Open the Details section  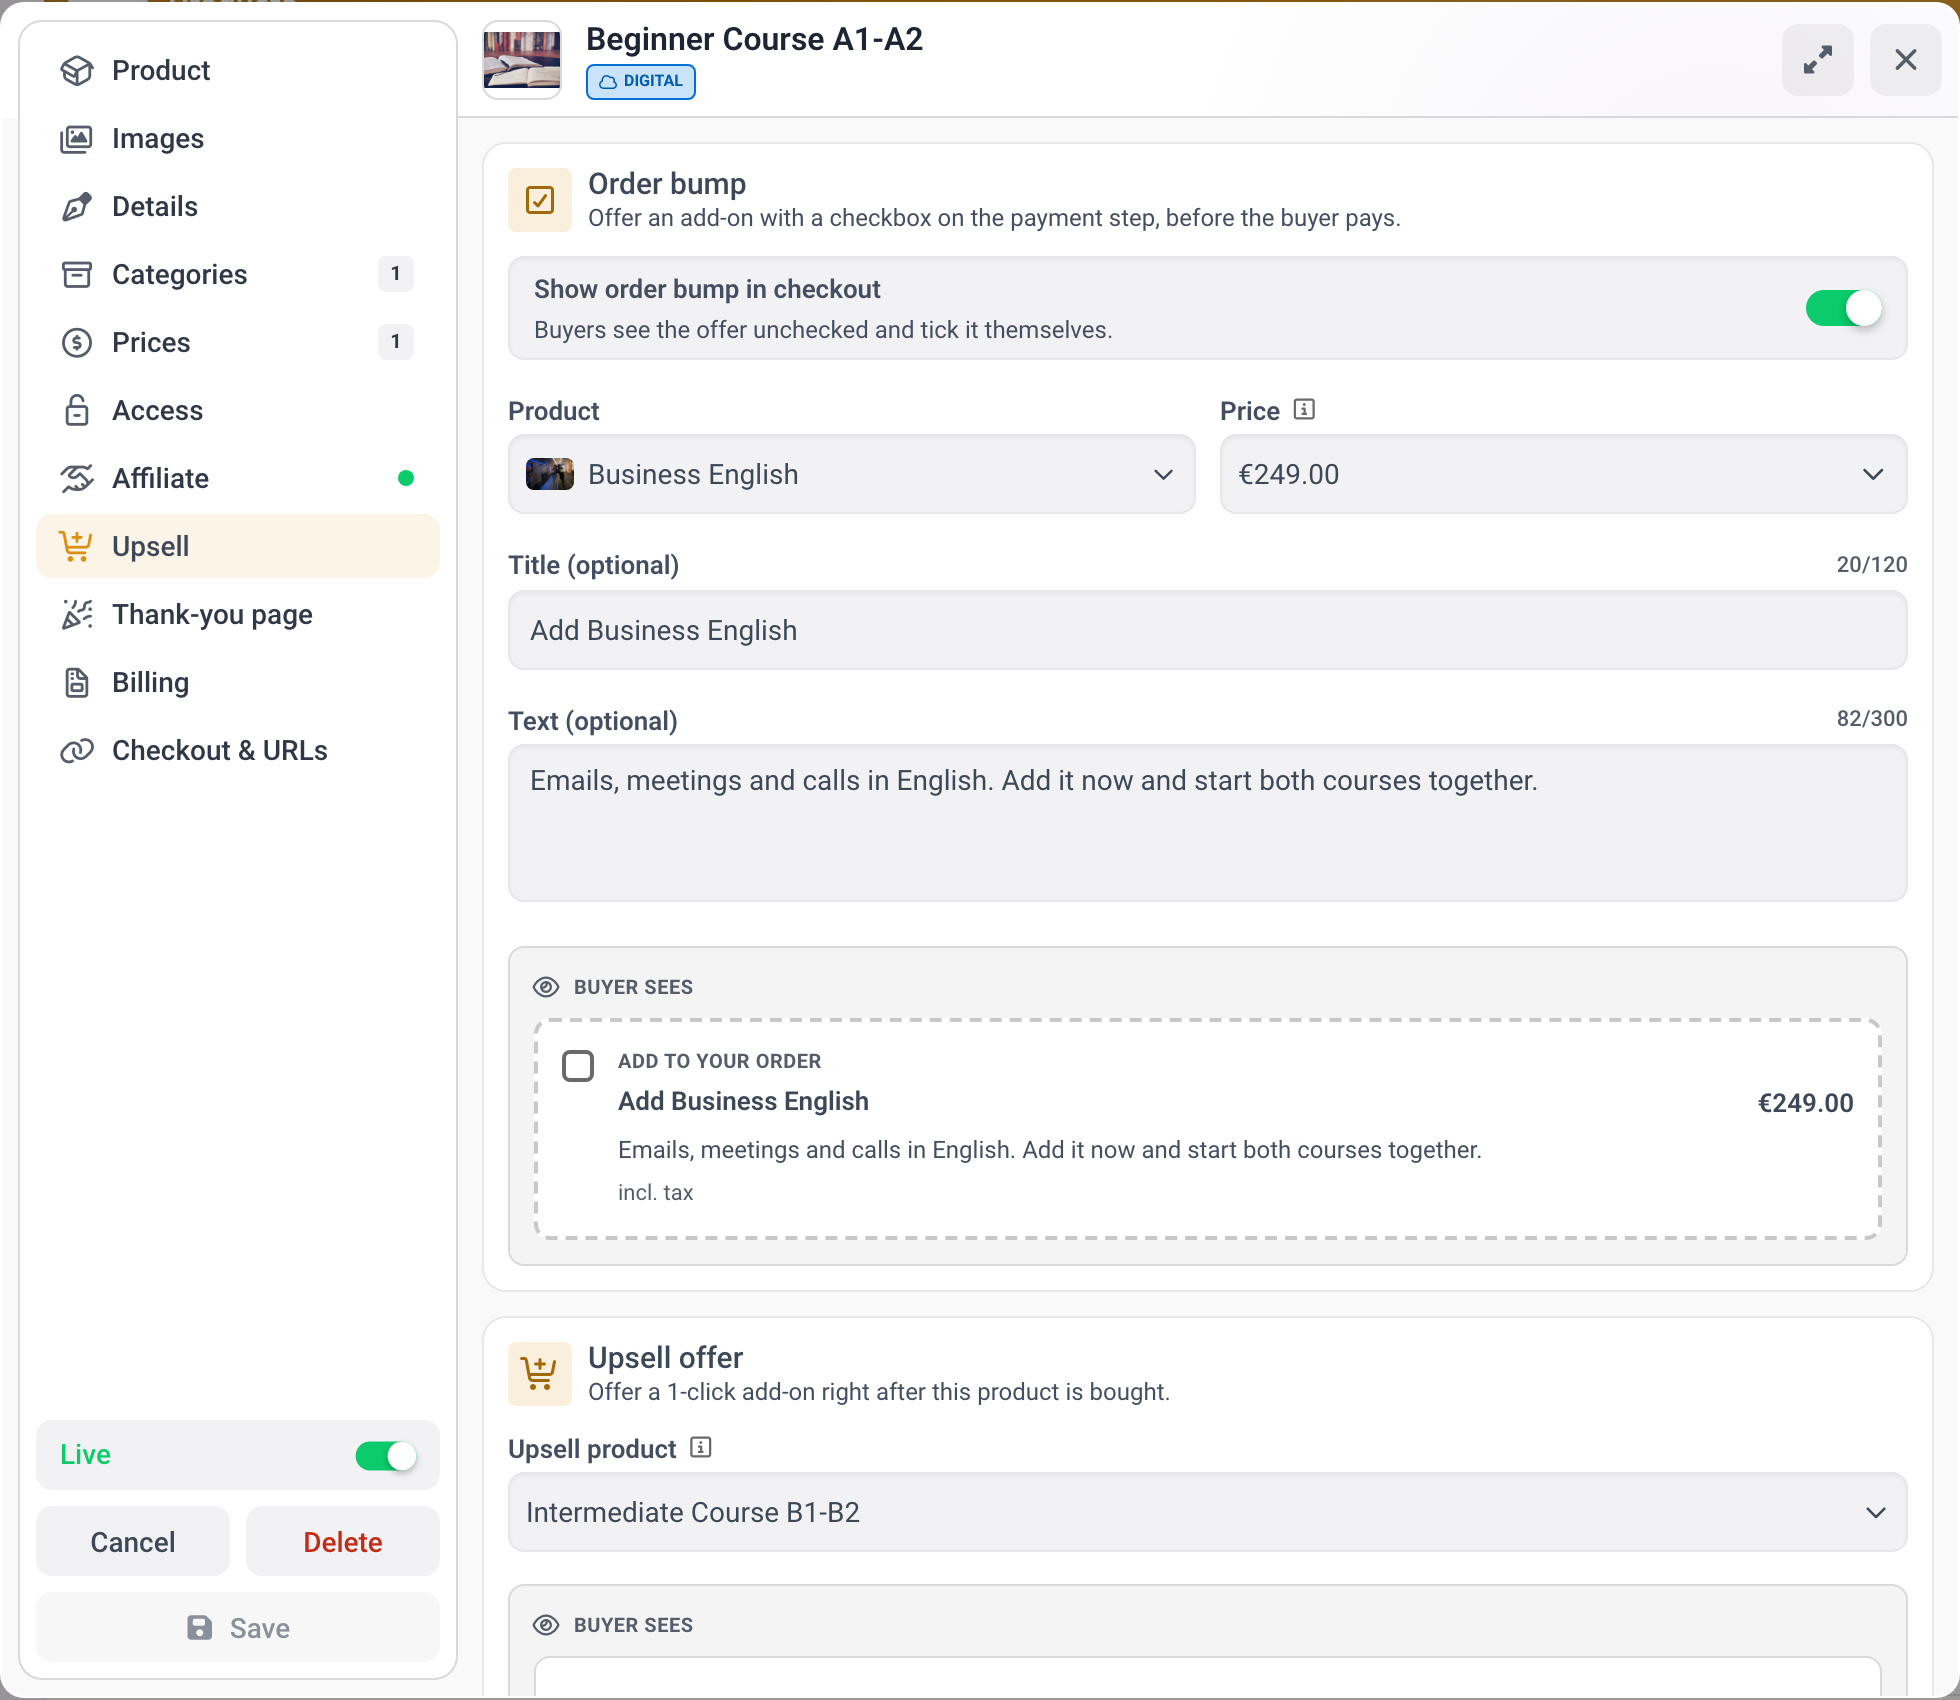pos(238,206)
